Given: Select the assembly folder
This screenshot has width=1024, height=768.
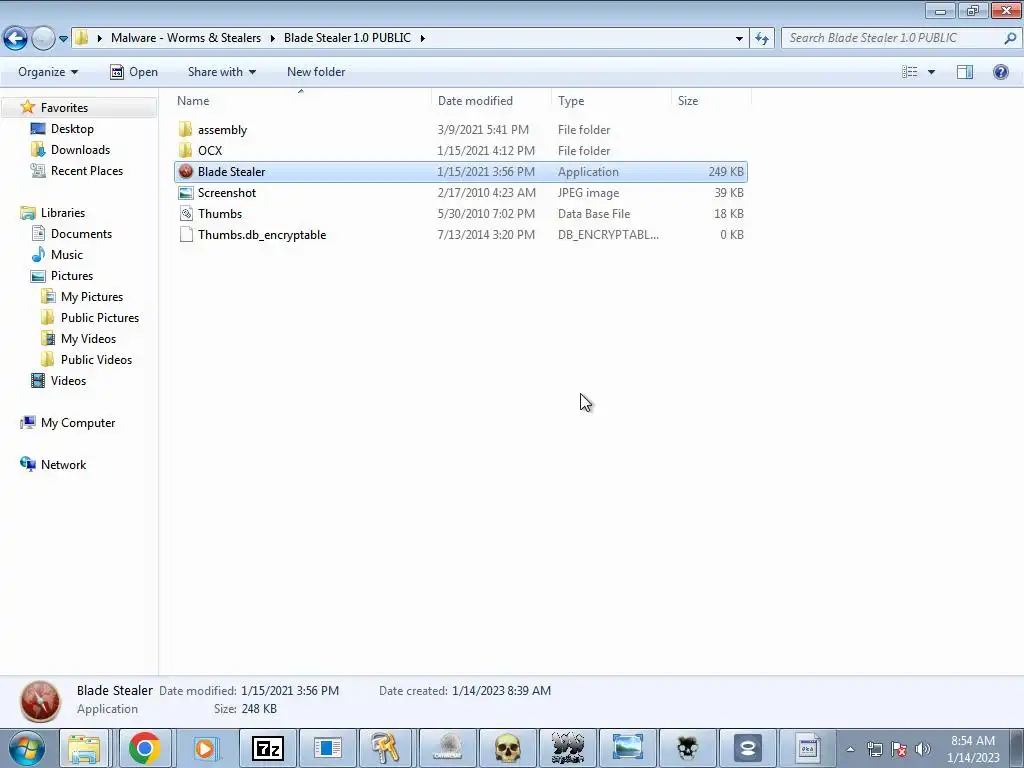Looking at the screenshot, I should tap(461, 130).
